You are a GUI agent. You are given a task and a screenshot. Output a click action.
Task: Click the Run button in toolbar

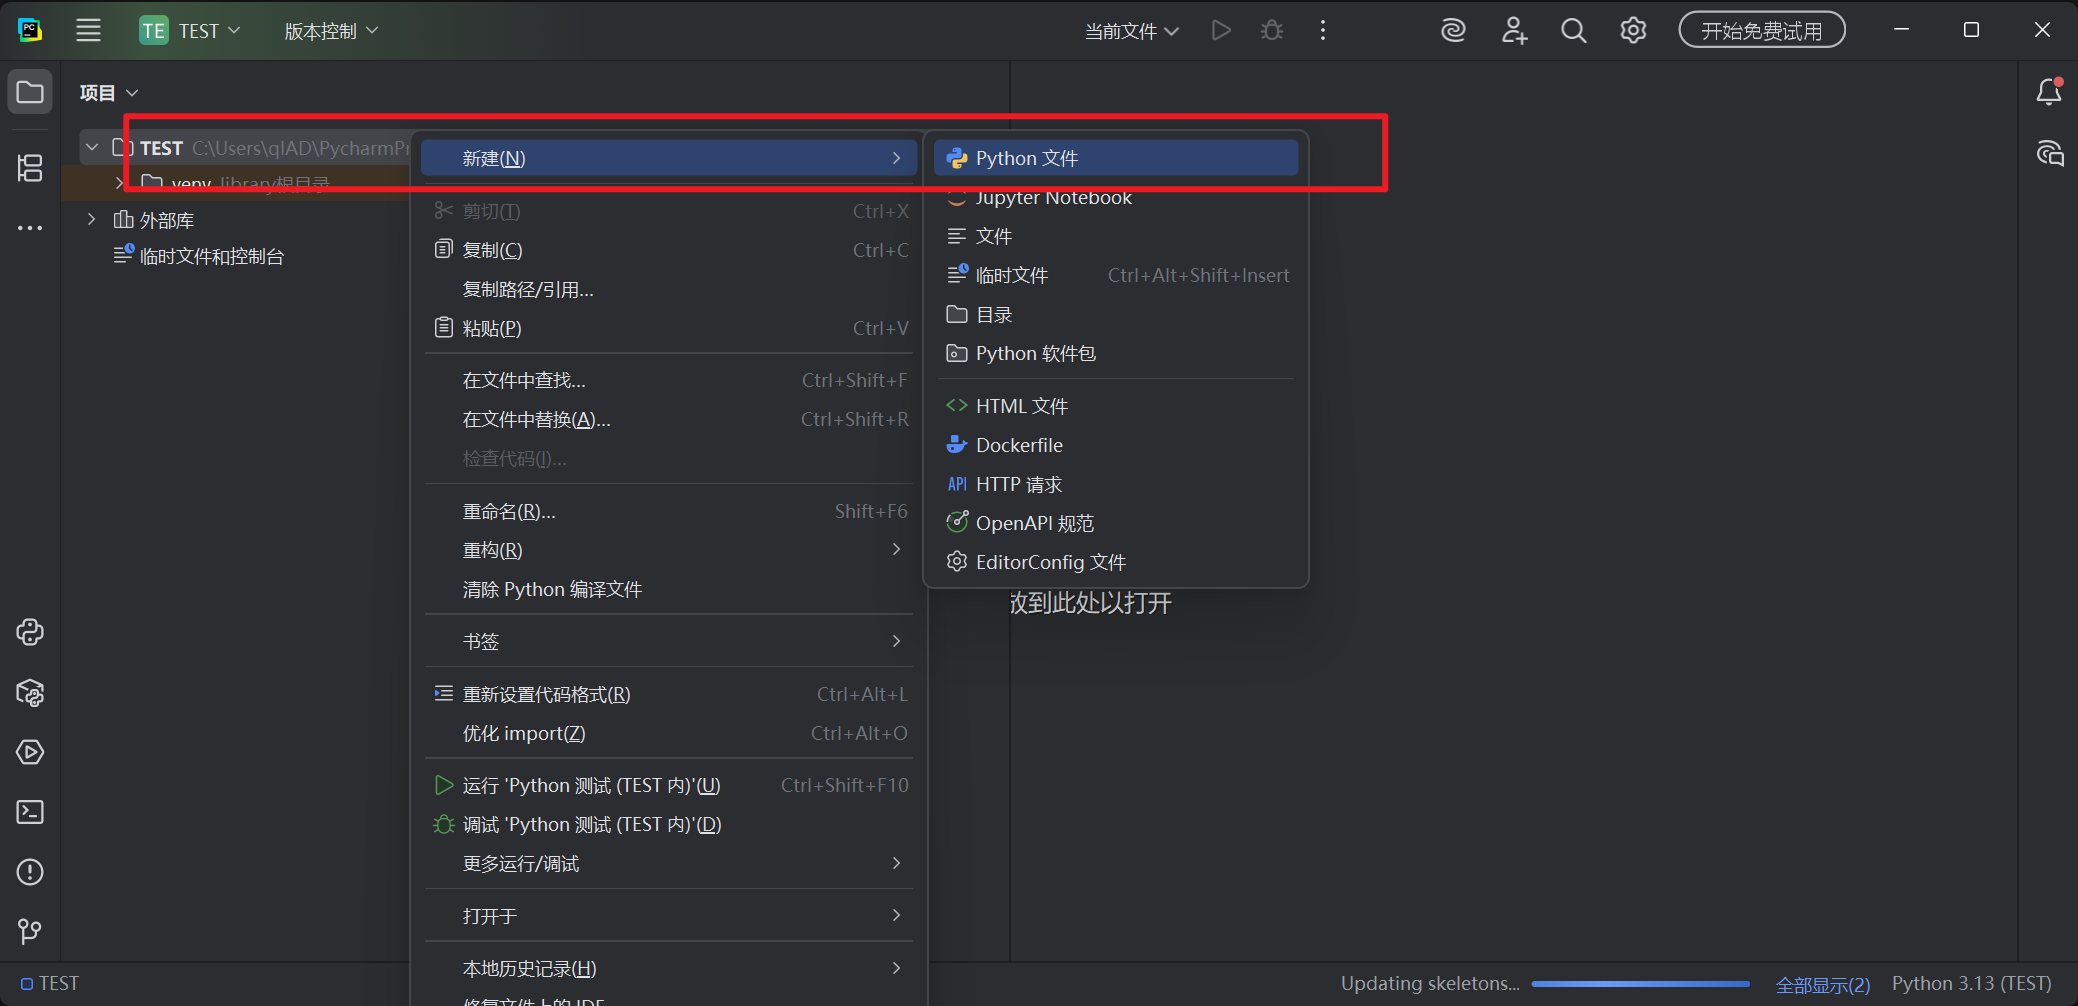point(1221,30)
